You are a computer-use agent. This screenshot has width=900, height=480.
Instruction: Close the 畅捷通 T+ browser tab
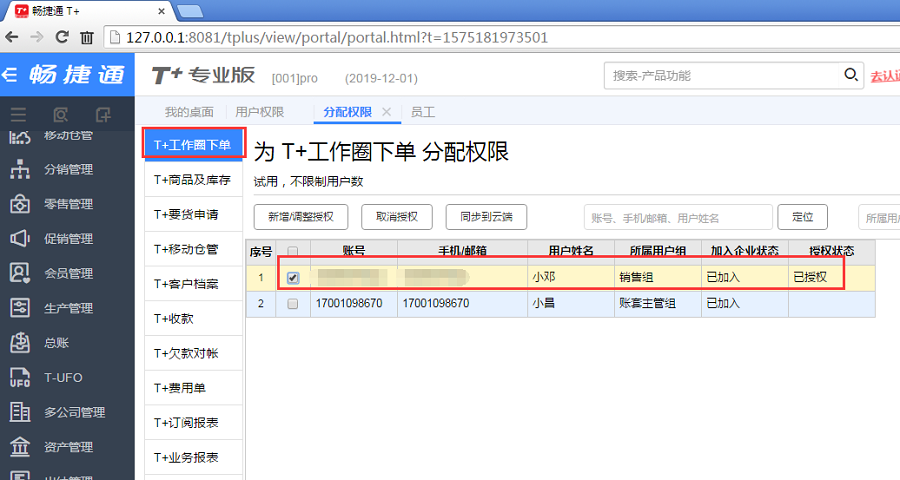pos(161,11)
